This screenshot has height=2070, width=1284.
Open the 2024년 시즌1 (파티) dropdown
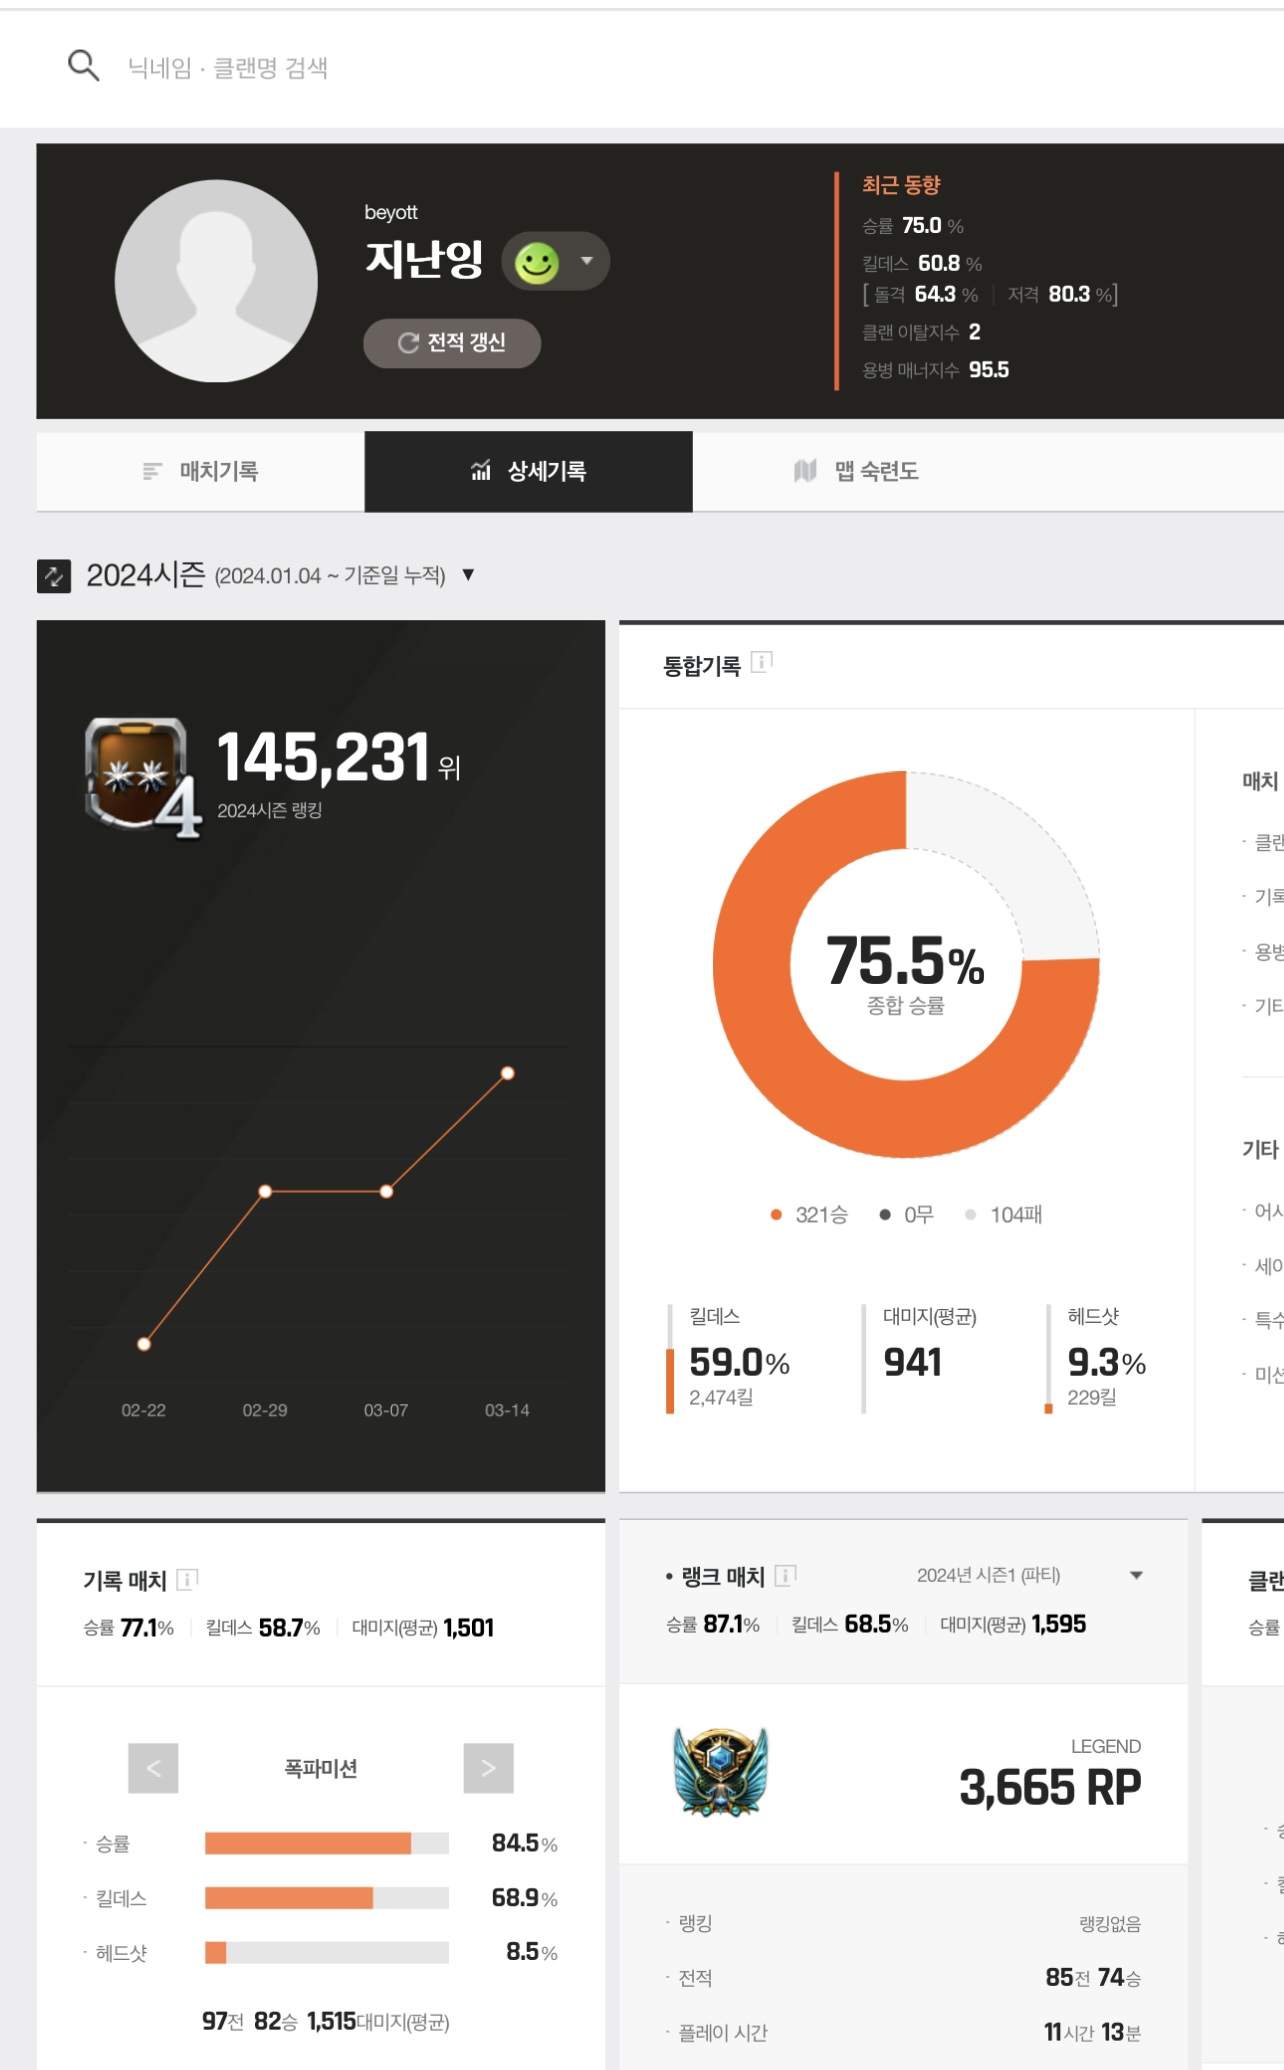(x=1136, y=1575)
